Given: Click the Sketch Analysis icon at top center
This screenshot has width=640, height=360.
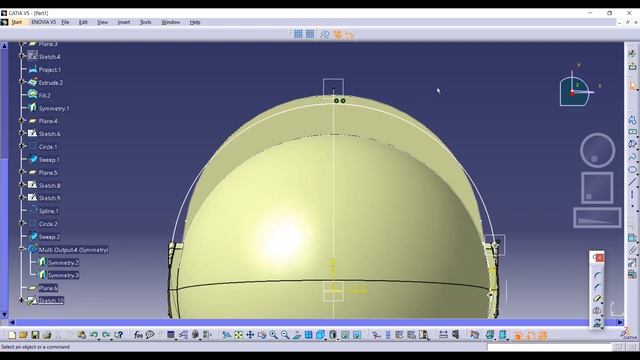Looking at the screenshot, I should (x=324, y=35).
